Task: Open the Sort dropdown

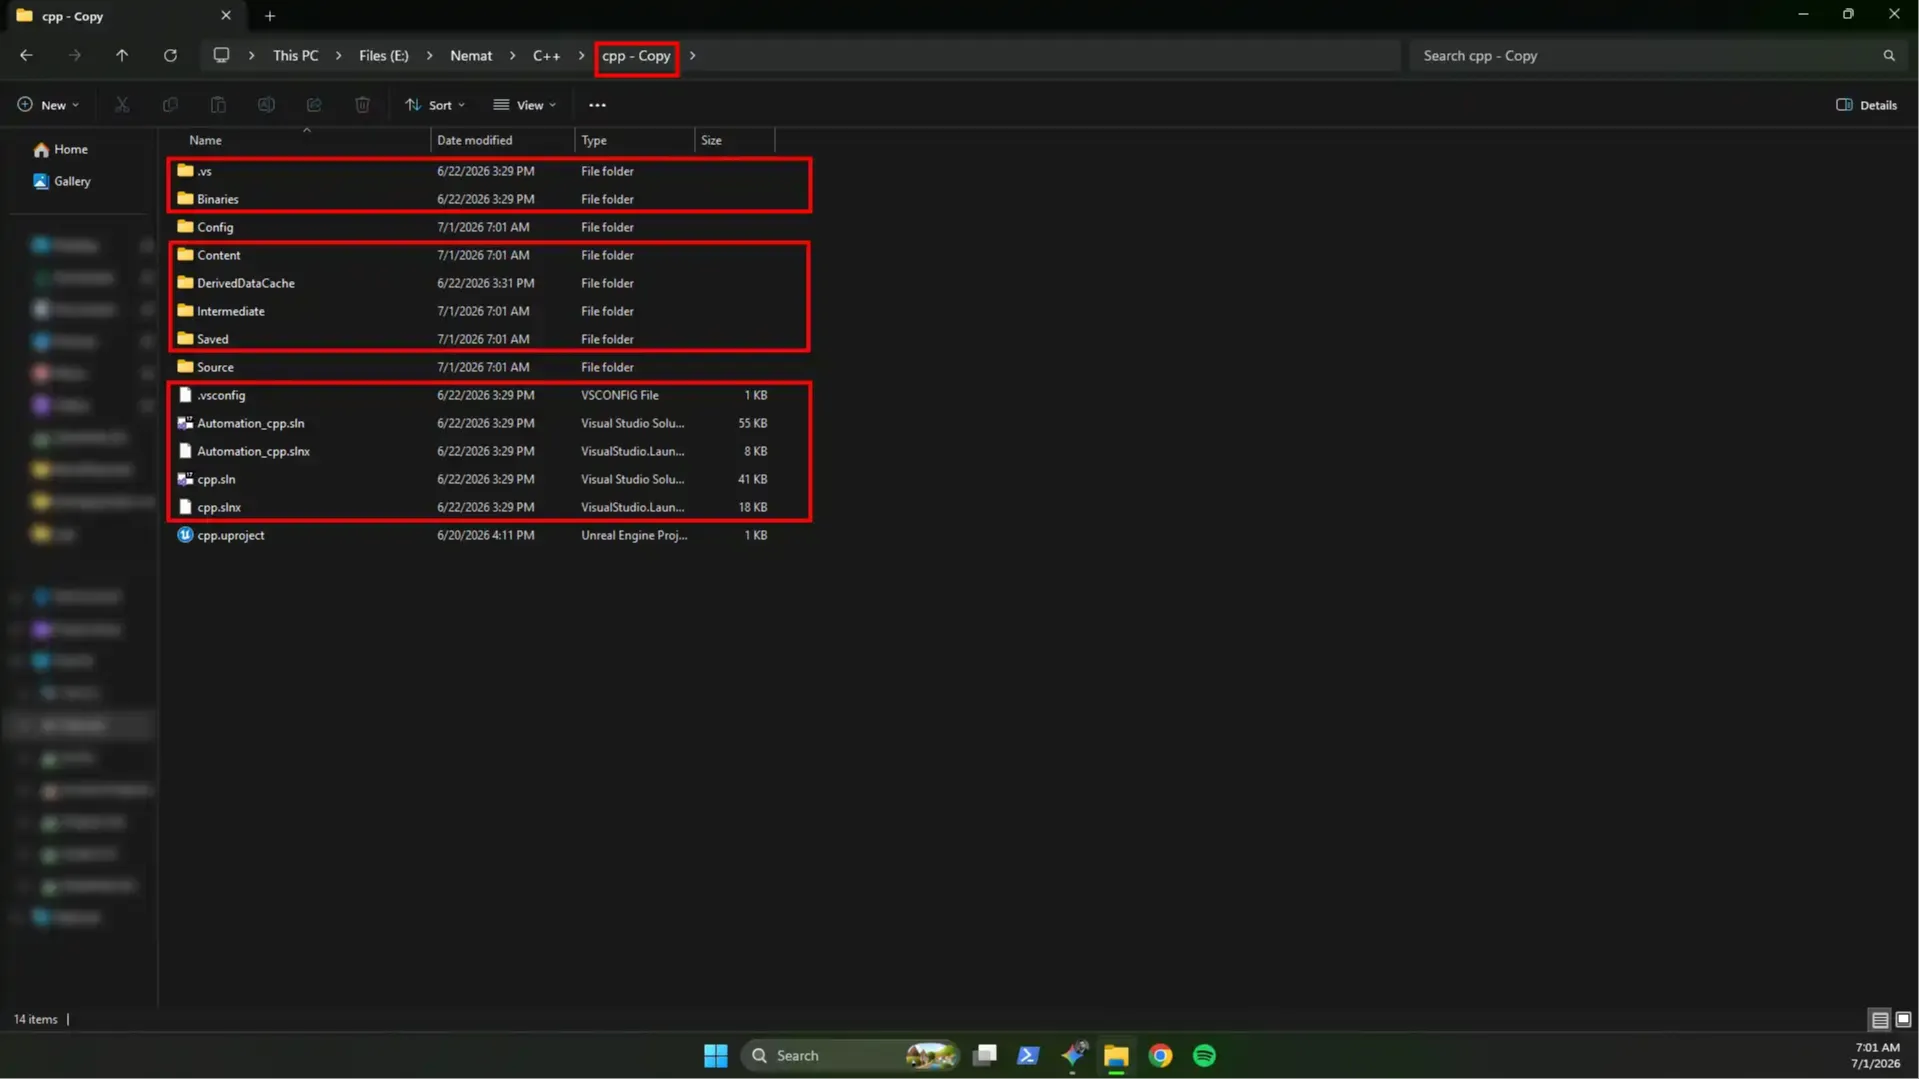Action: (x=435, y=105)
